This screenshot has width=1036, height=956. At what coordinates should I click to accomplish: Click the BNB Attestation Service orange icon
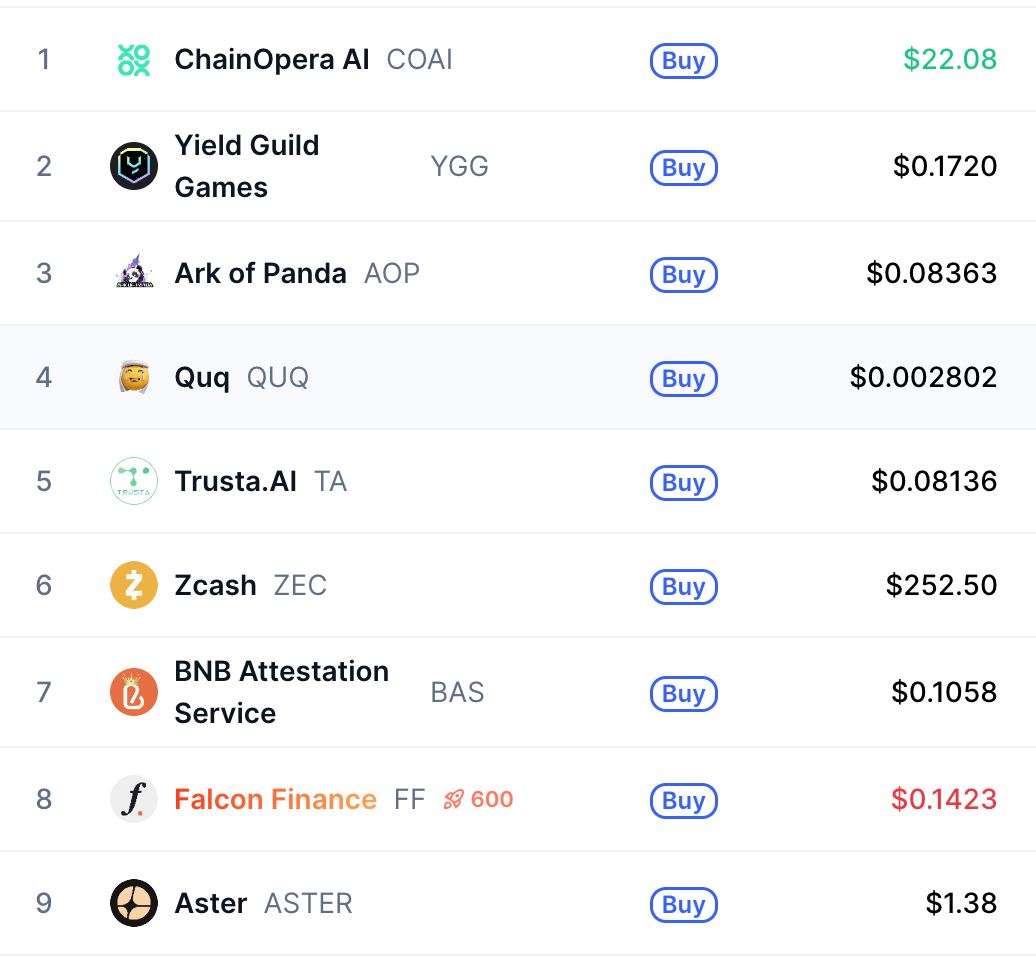(133, 692)
